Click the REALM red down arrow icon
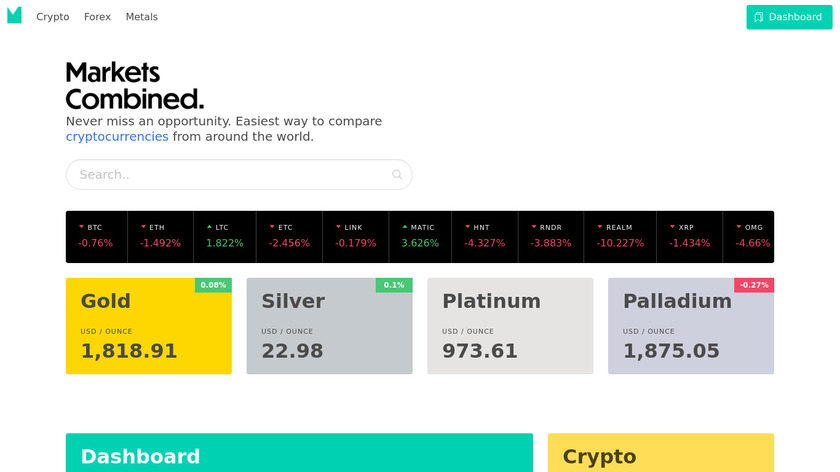Viewport: 840px width, 472px height. point(599,227)
